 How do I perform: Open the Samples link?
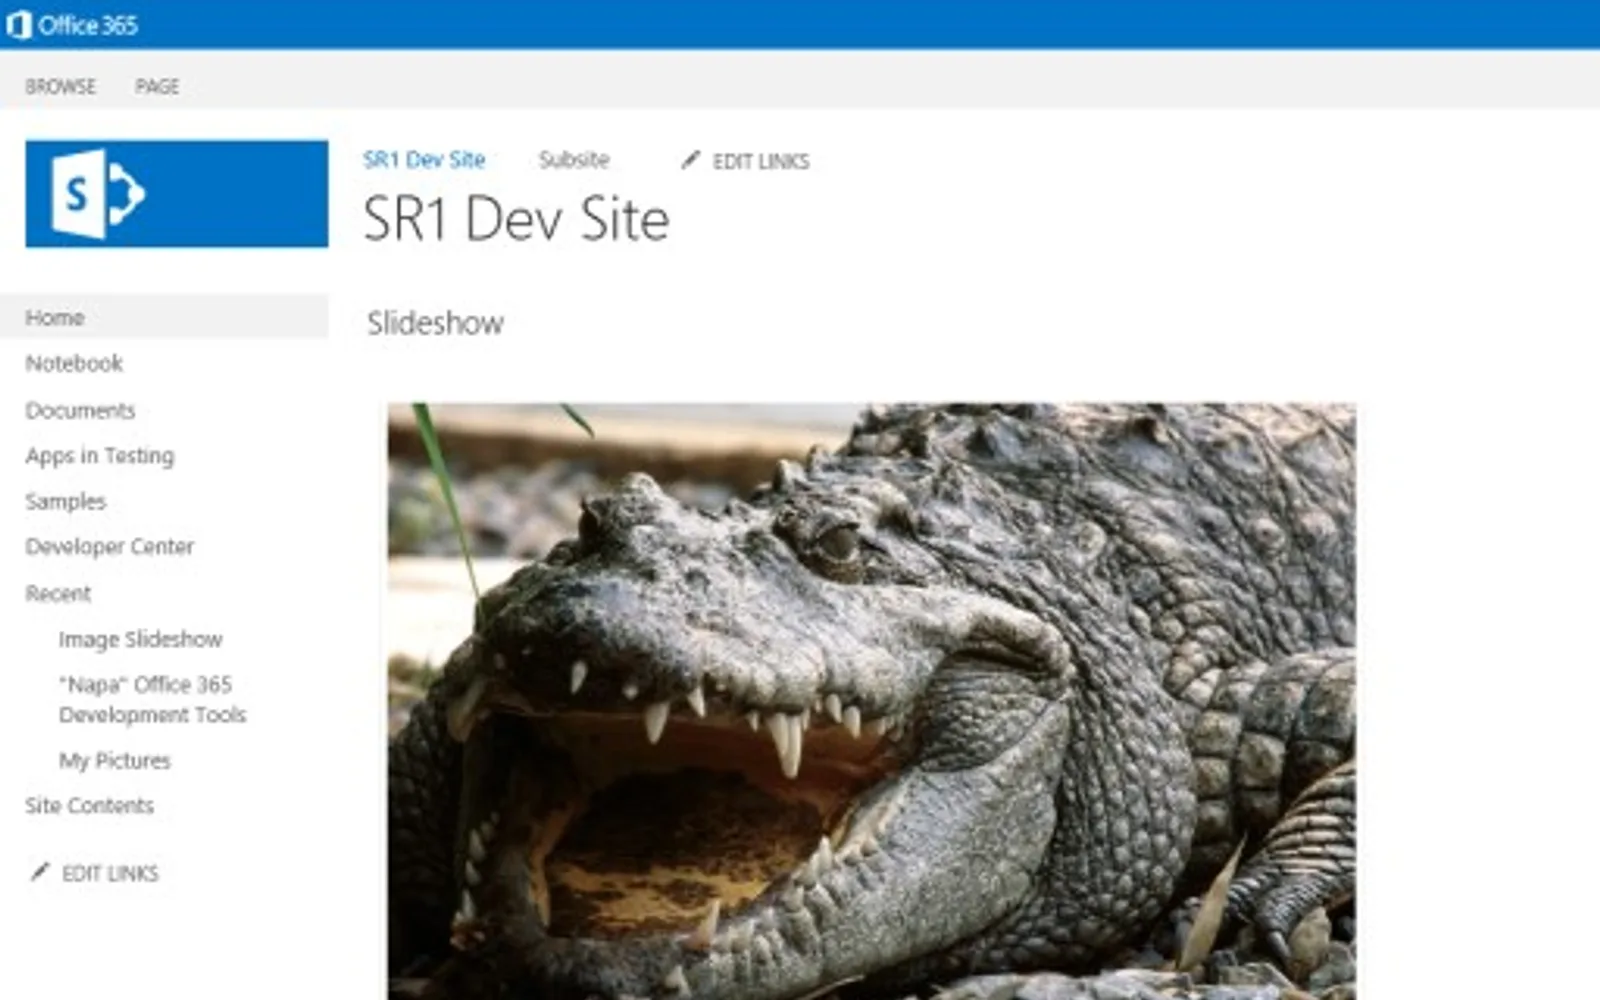tap(66, 502)
